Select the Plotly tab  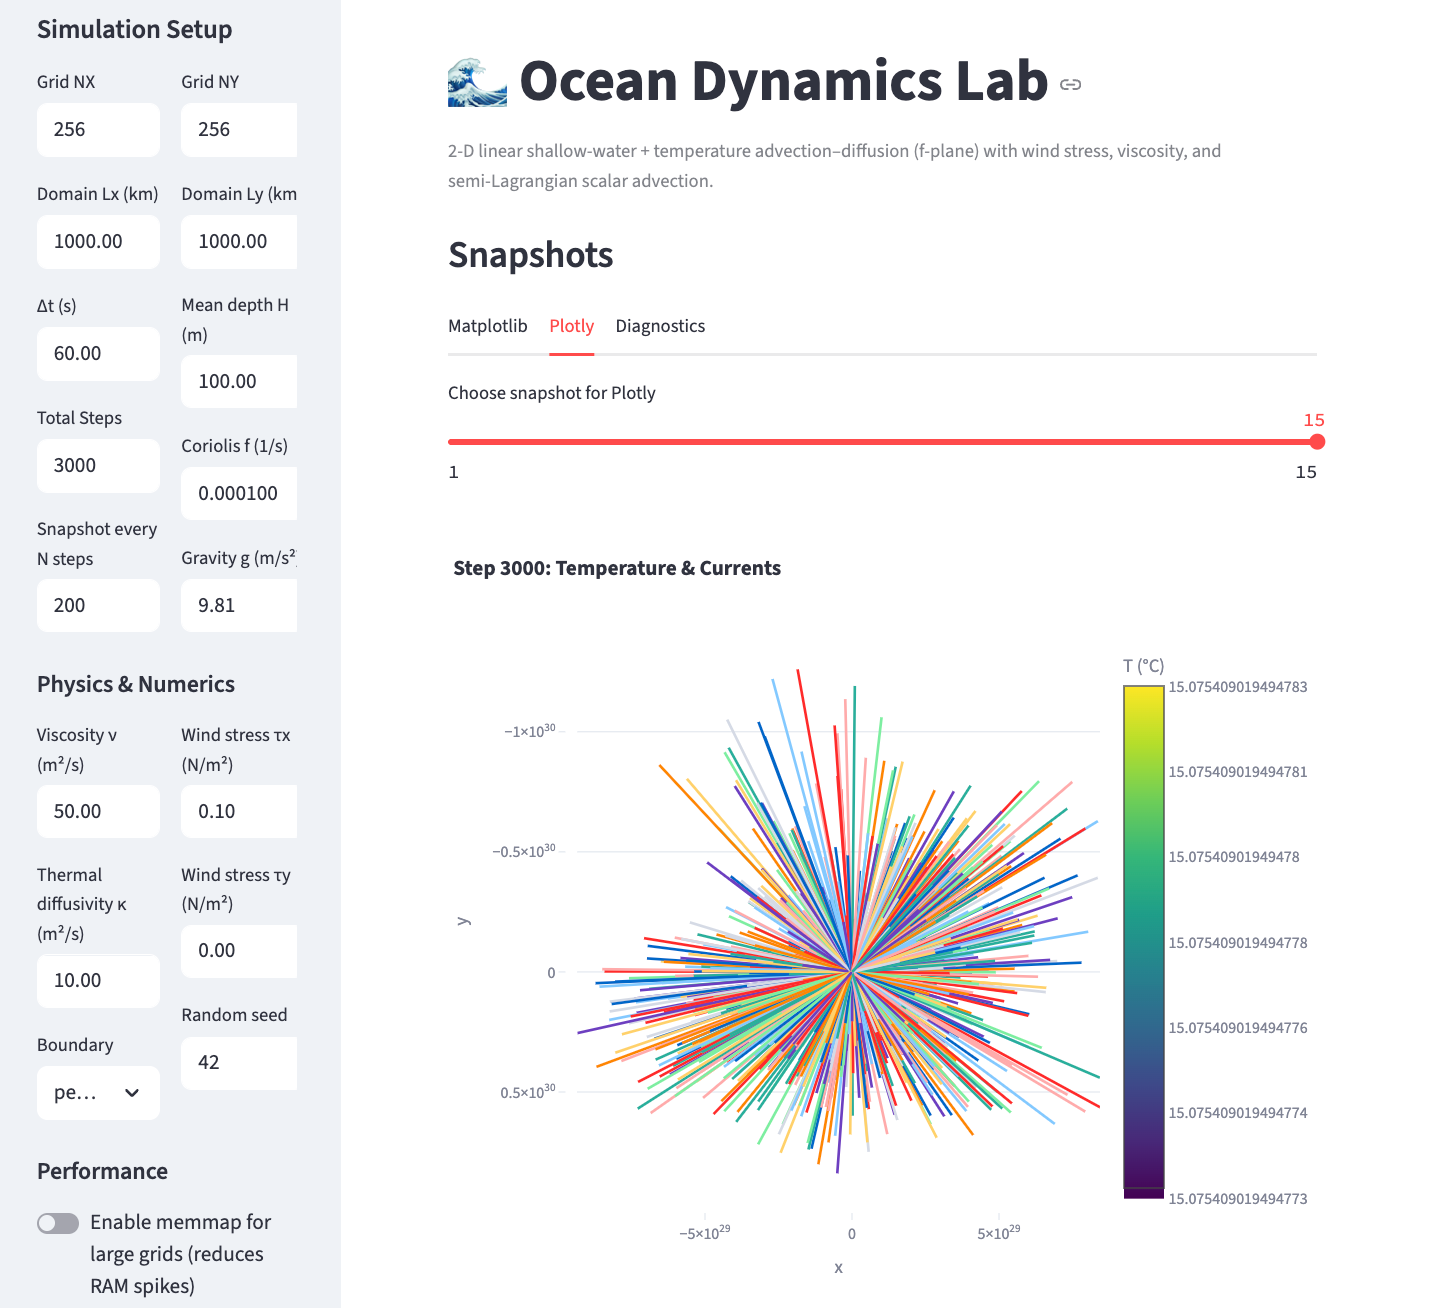(571, 326)
